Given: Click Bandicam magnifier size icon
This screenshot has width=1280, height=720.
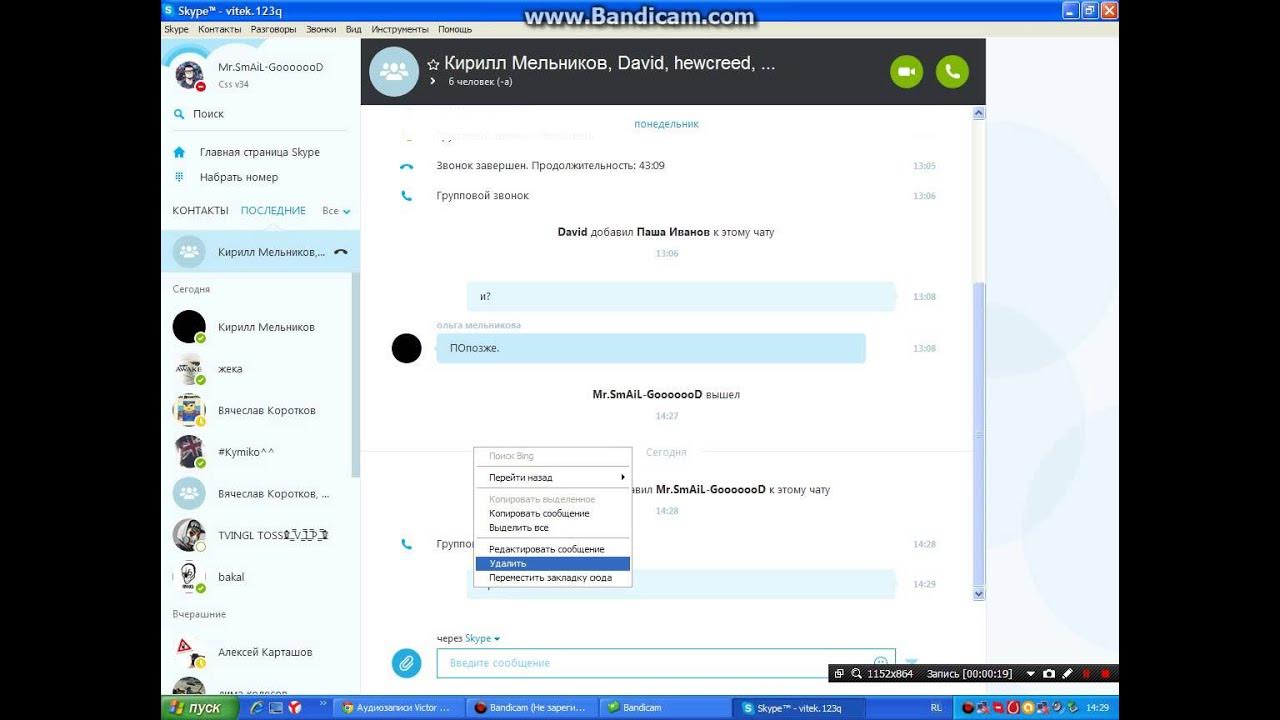Looking at the screenshot, I should click(857, 674).
